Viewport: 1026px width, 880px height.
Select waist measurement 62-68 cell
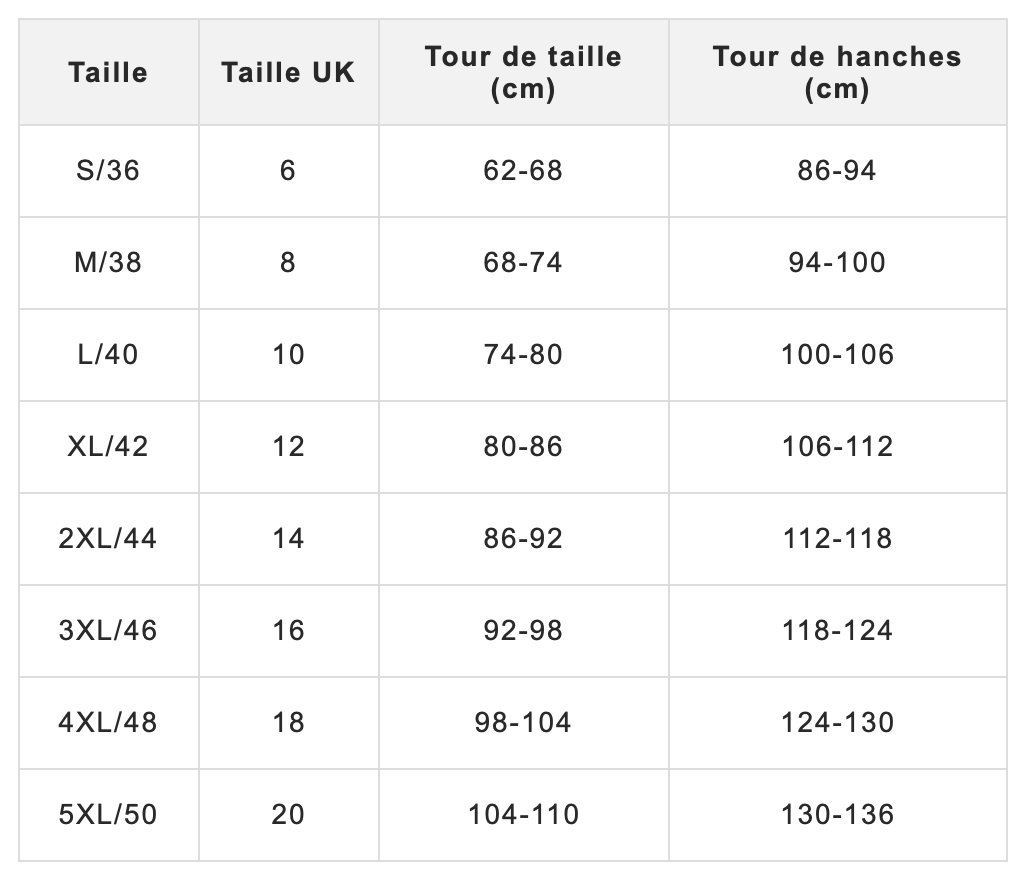[x=523, y=171]
